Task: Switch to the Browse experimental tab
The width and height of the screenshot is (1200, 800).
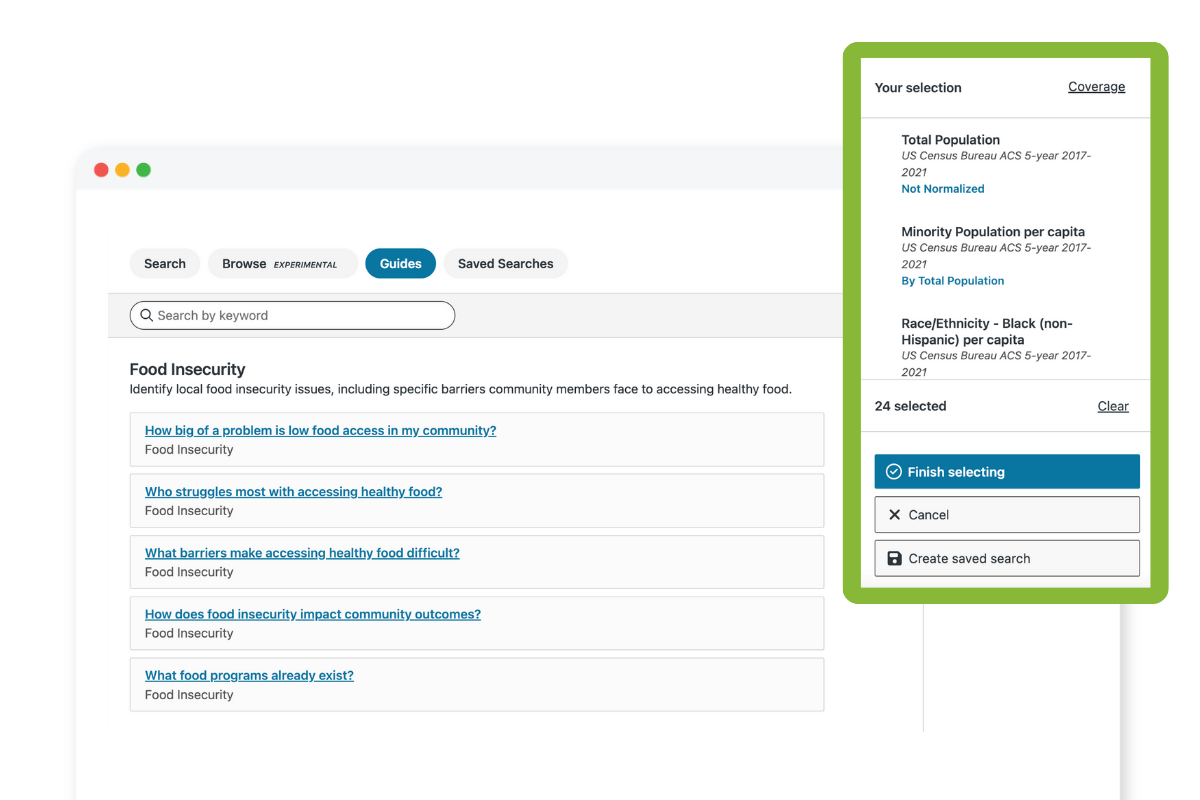Action: pyautogui.click(x=282, y=264)
